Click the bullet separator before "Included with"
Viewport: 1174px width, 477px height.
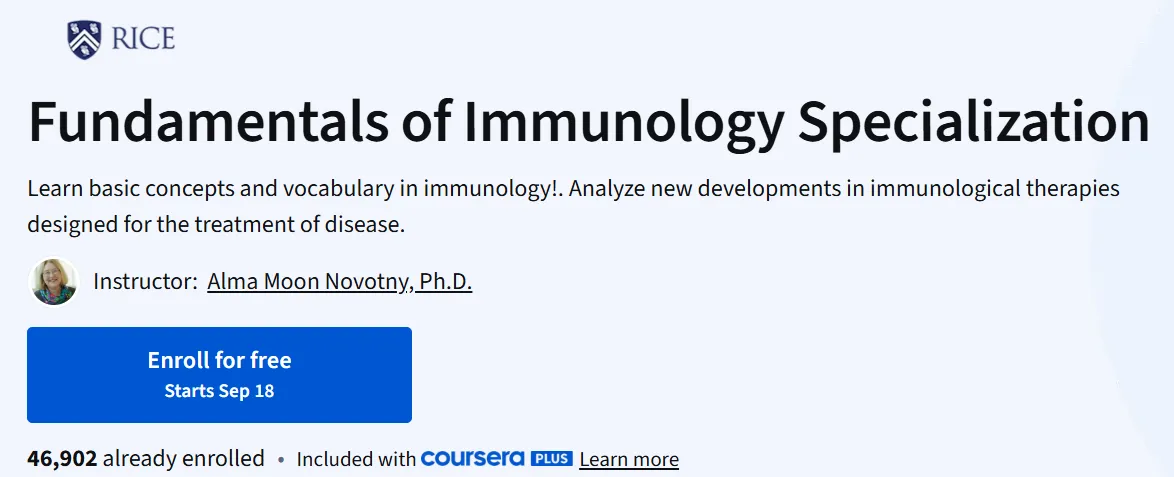point(281,460)
